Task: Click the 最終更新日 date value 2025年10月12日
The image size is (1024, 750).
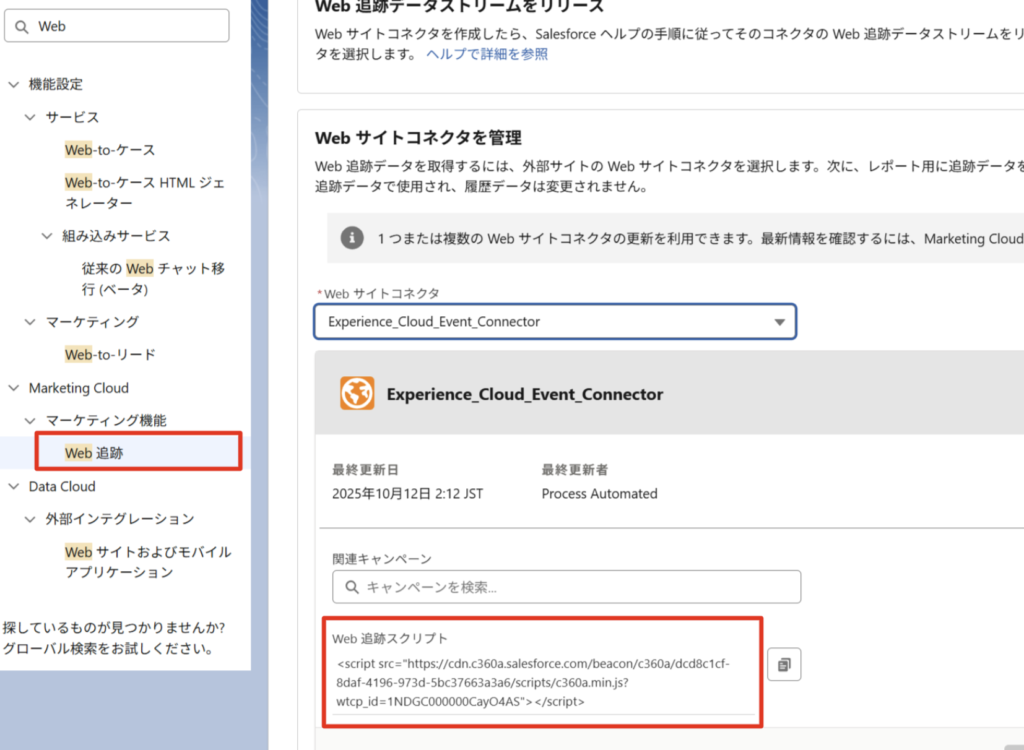Action: [x=408, y=494]
